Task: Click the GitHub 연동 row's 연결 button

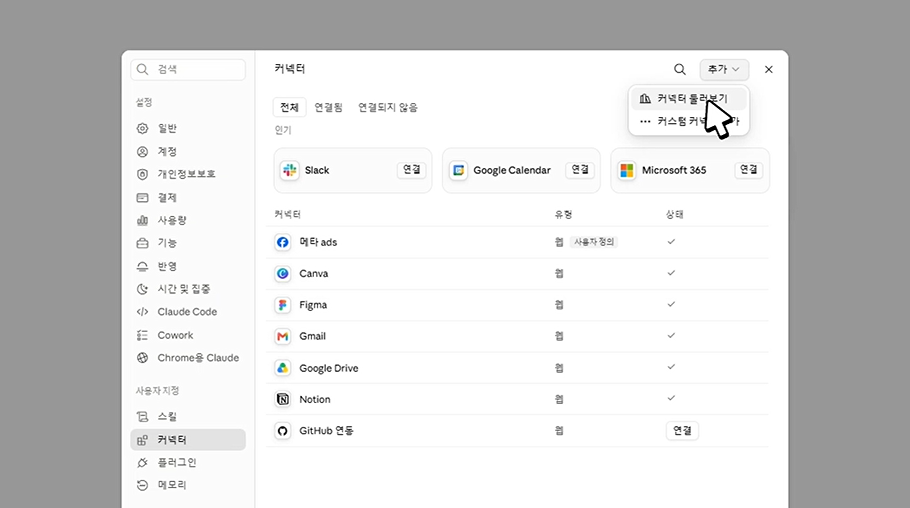Action: [682, 431]
